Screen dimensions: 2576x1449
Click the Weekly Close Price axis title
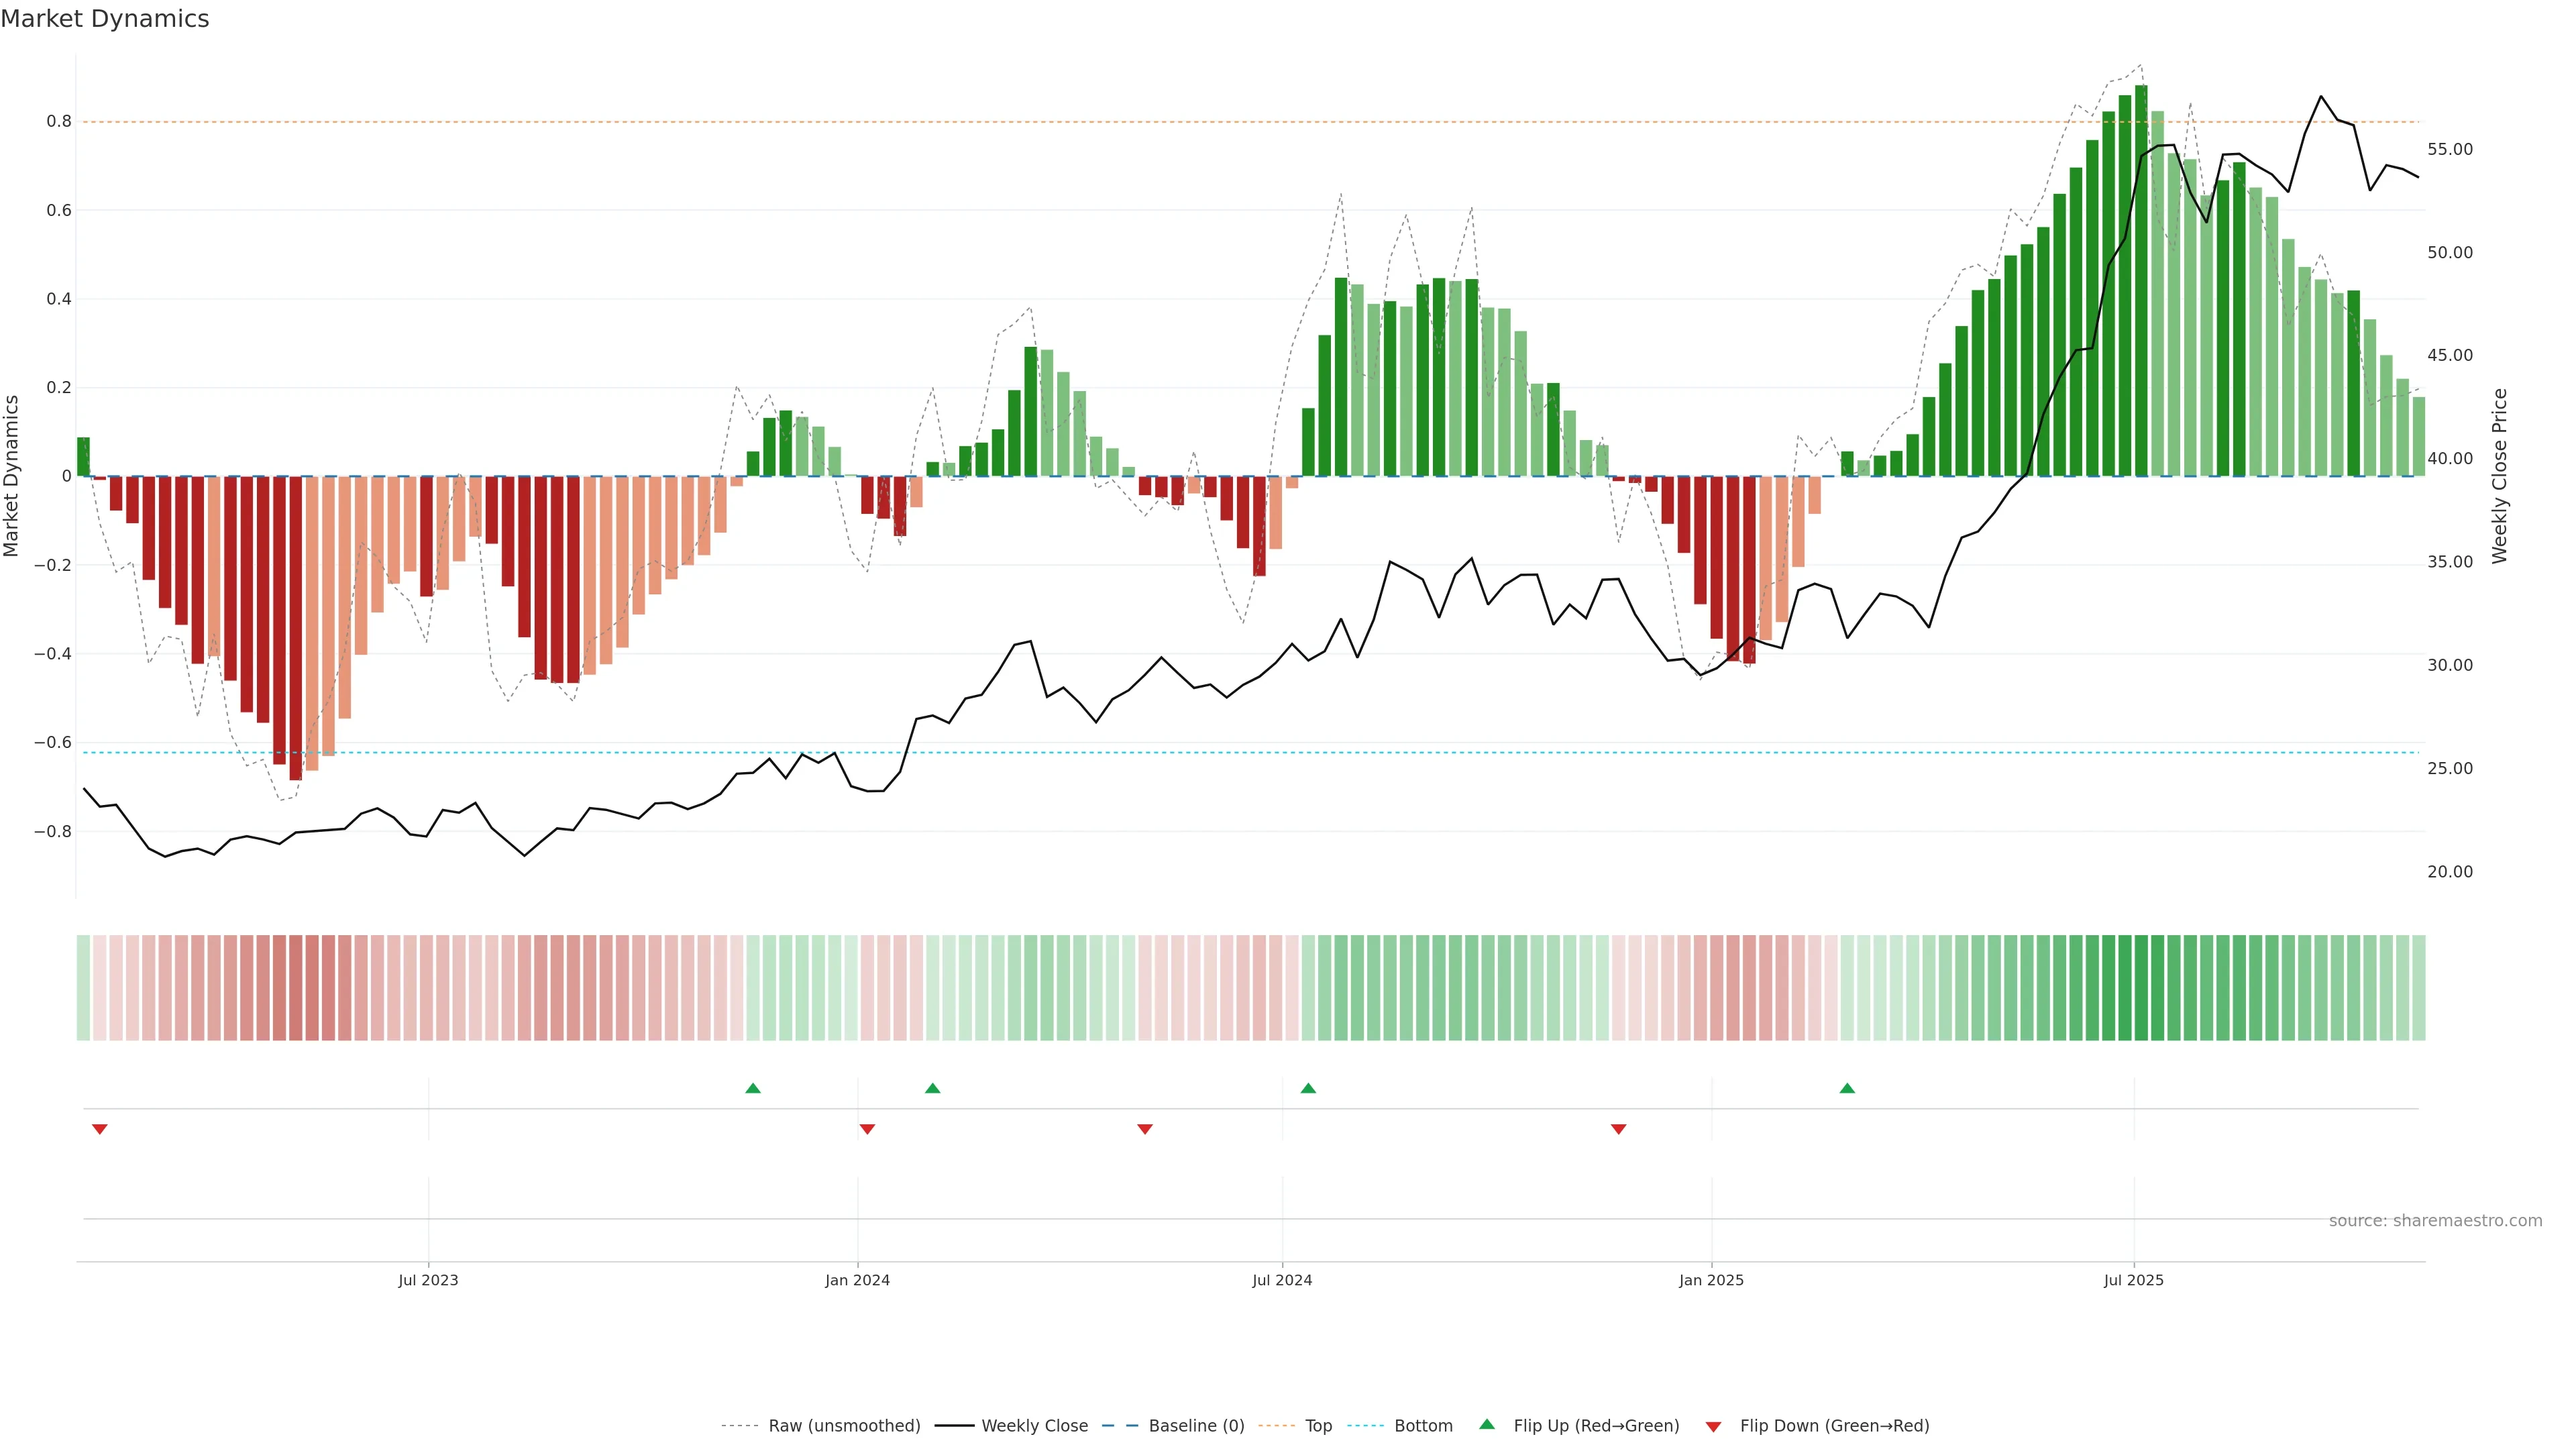2499,476
